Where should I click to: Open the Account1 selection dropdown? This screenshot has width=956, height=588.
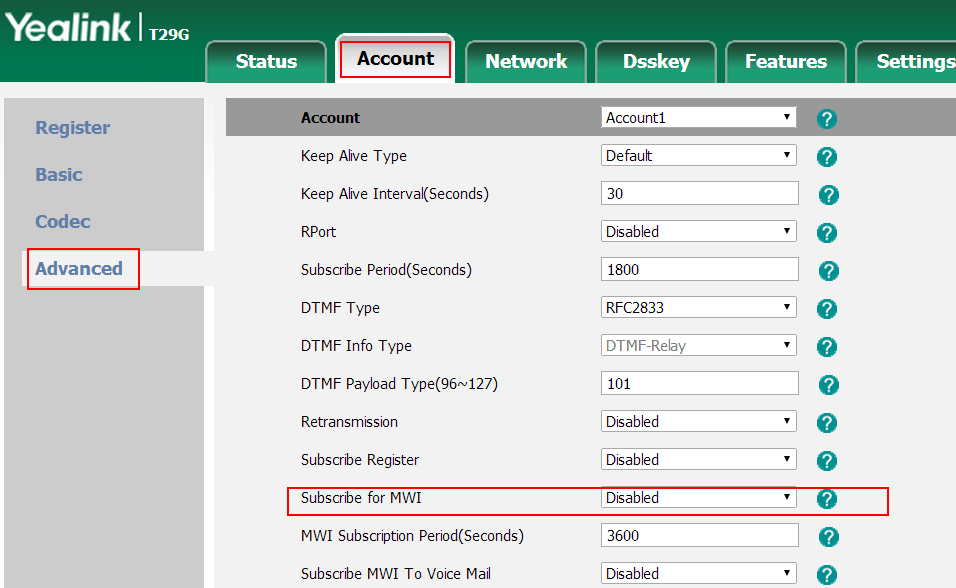tap(699, 118)
